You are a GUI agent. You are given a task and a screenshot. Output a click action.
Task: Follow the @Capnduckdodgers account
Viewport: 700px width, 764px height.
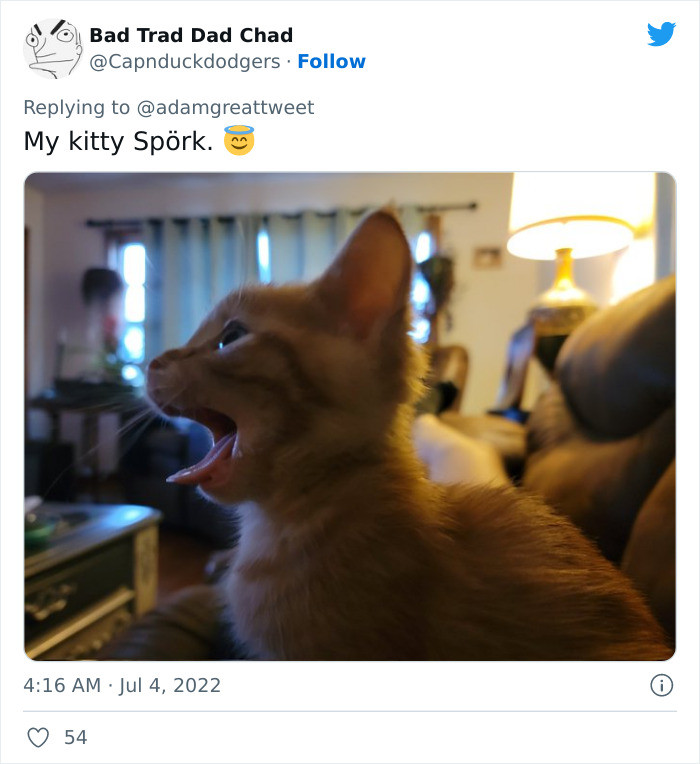pyautogui.click(x=331, y=61)
